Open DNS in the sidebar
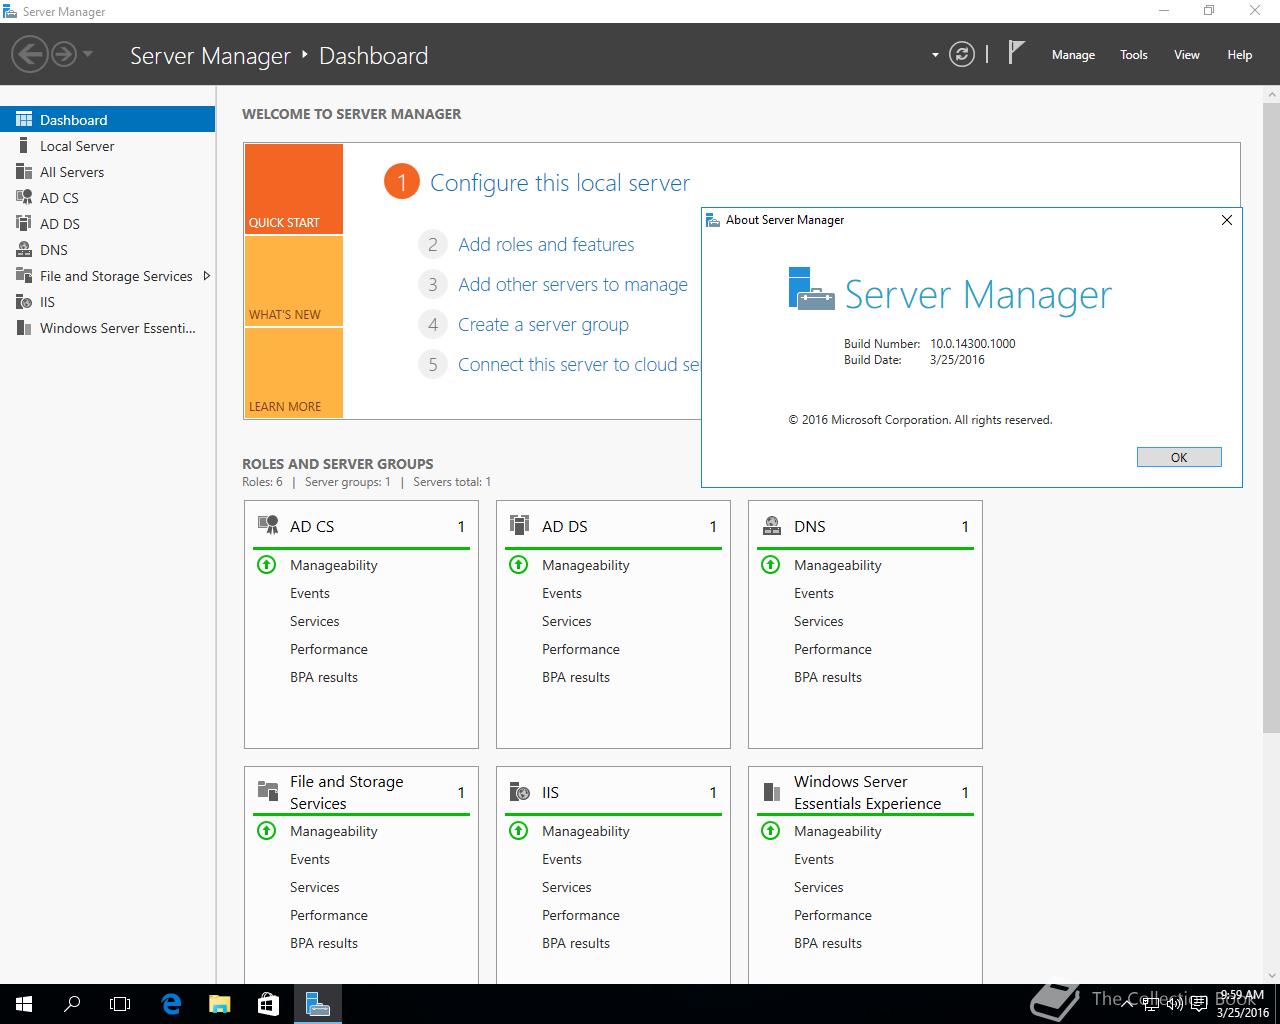This screenshot has width=1280, height=1024. [x=107, y=250]
